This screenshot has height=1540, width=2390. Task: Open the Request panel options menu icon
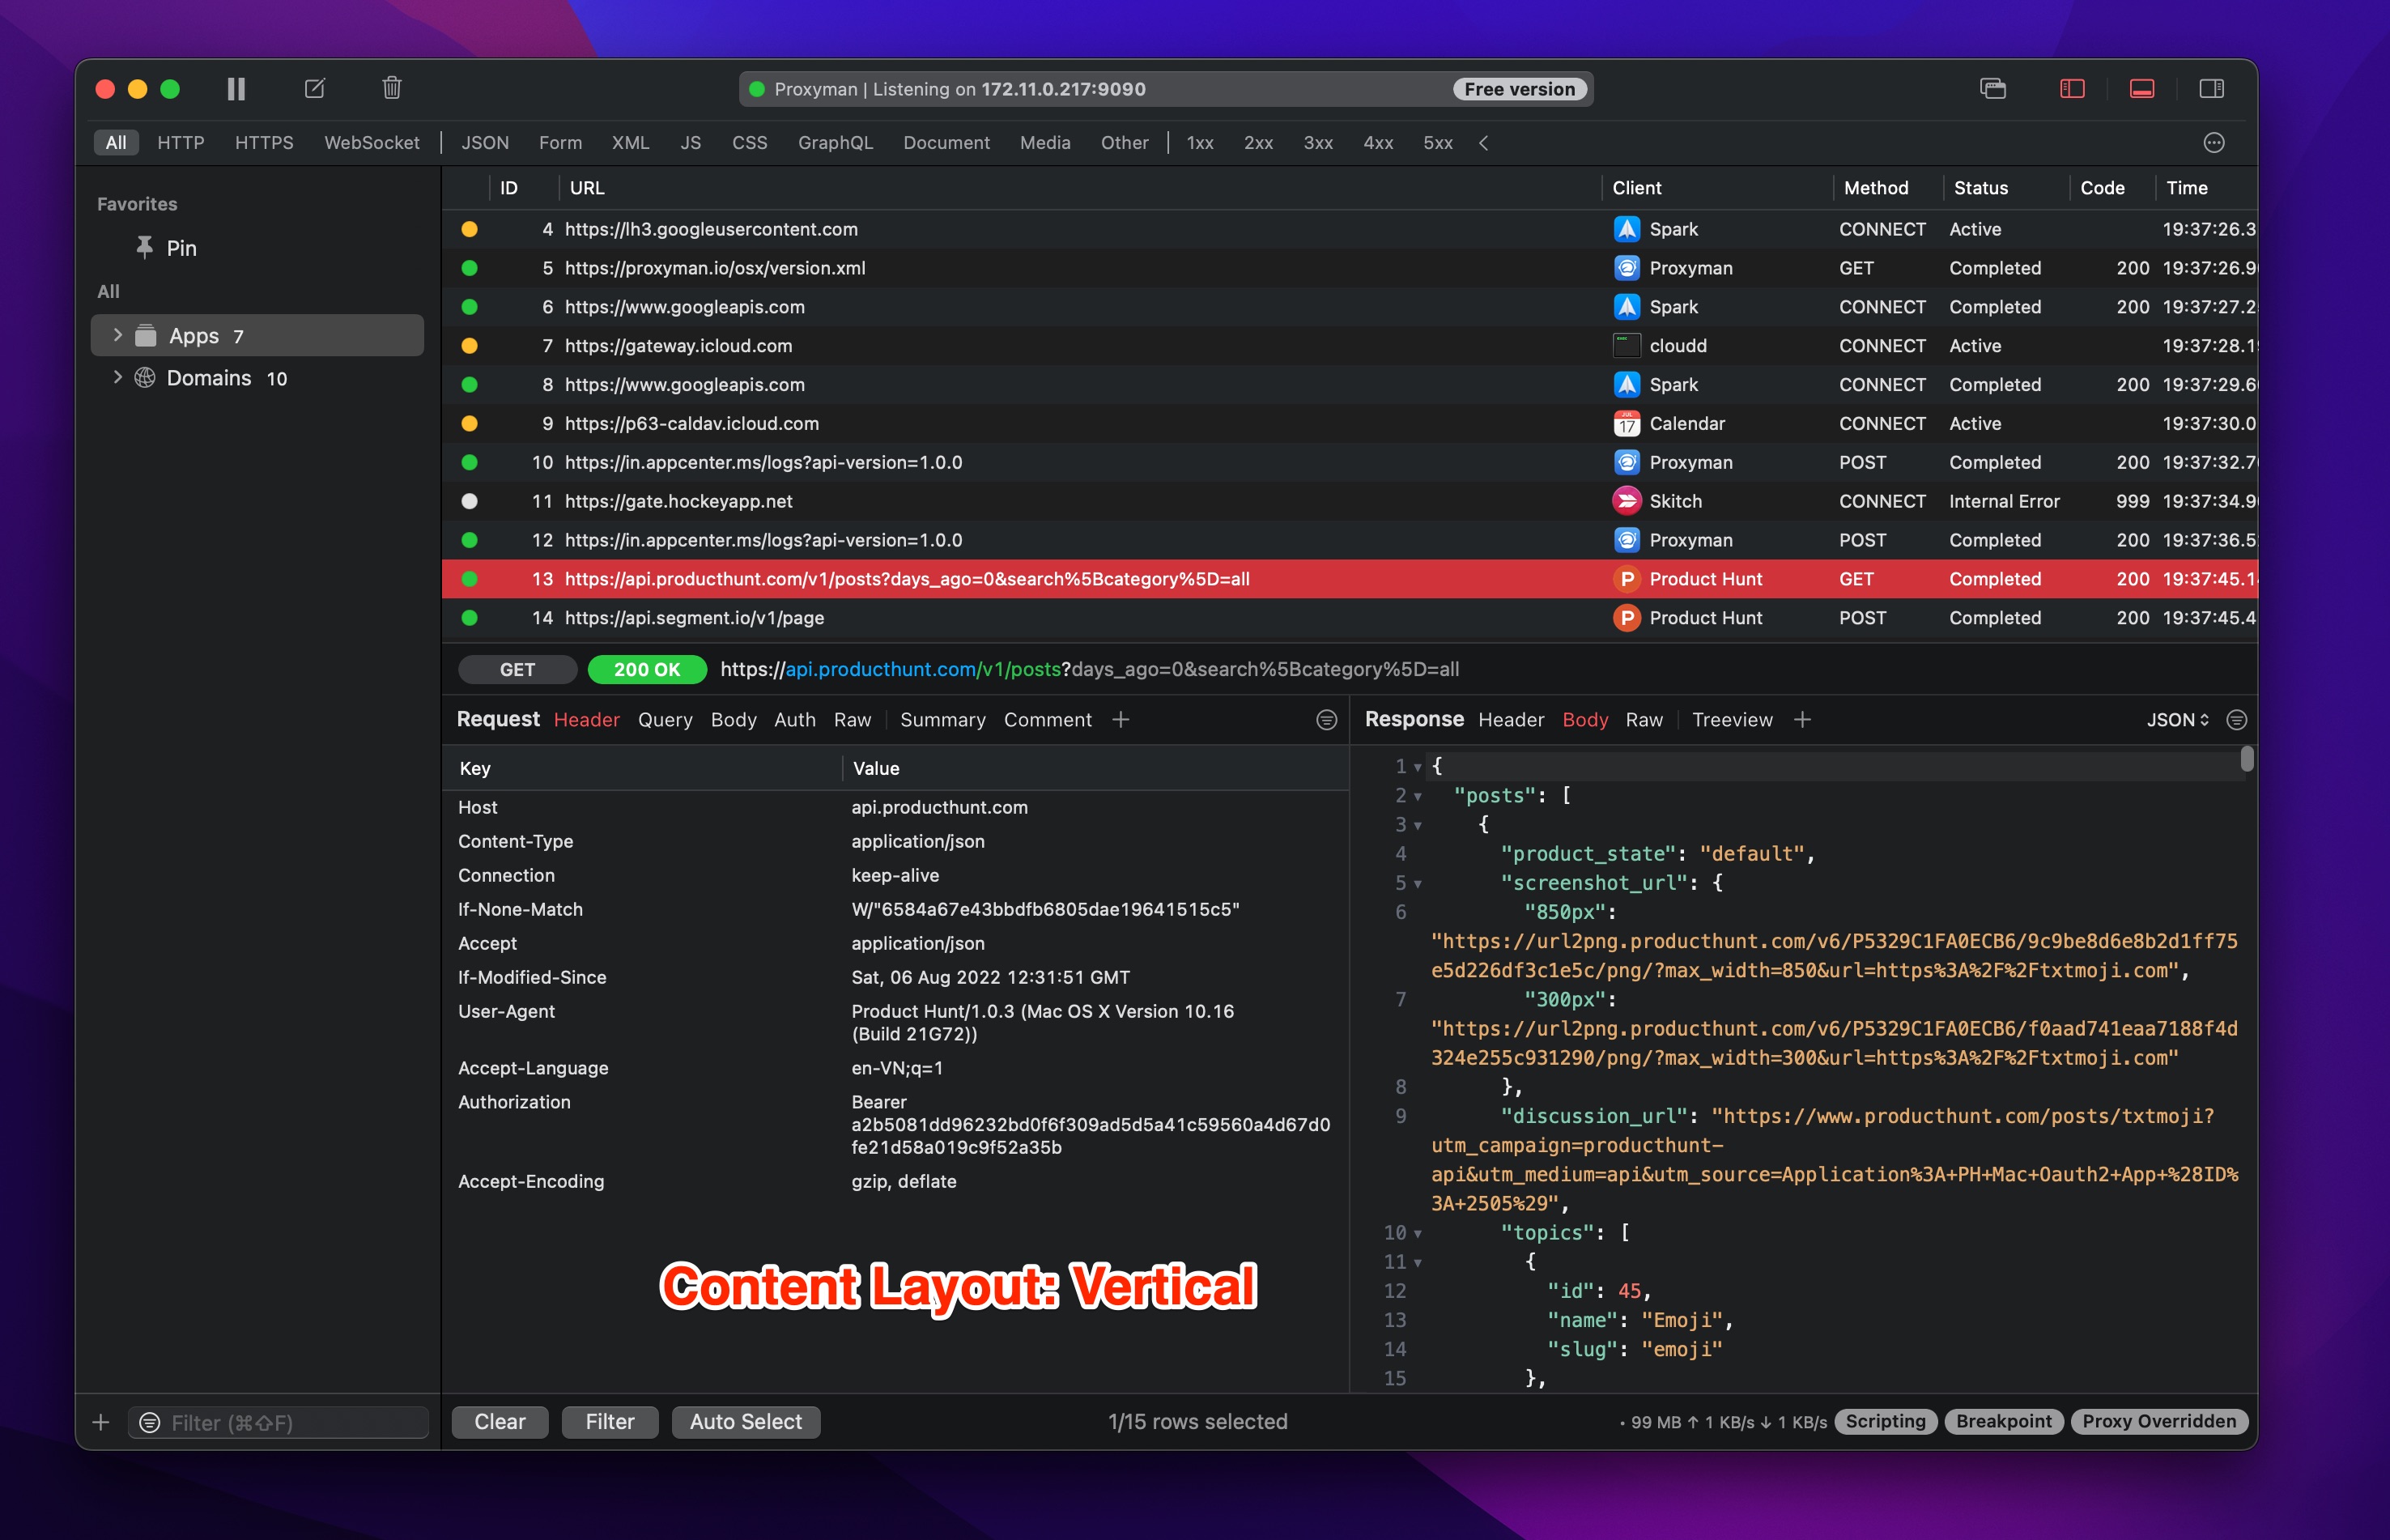click(1325, 719)
